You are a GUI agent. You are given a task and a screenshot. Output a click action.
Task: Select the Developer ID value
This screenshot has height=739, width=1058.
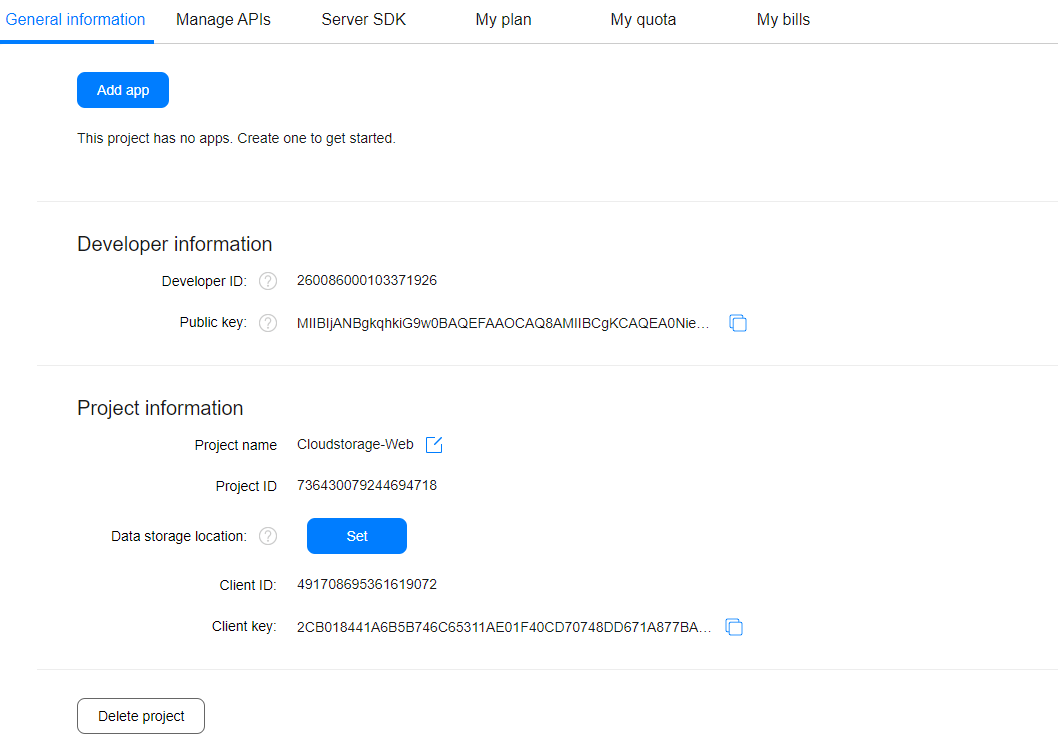[x=366, y=281]
